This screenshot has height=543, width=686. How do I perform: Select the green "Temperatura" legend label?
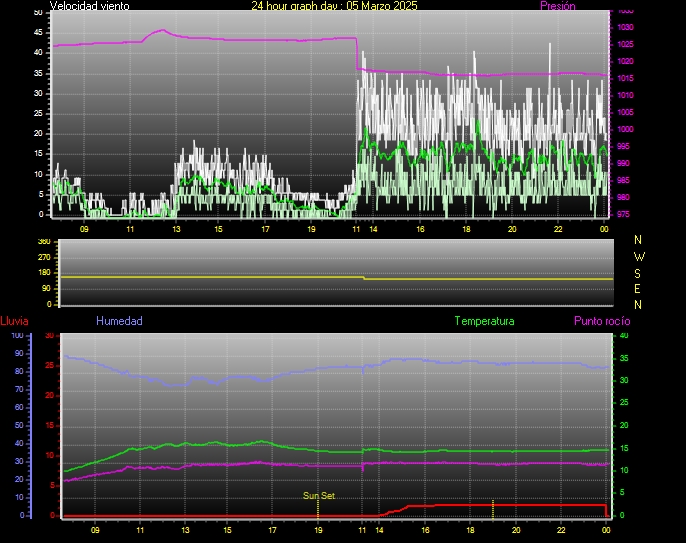484,321
